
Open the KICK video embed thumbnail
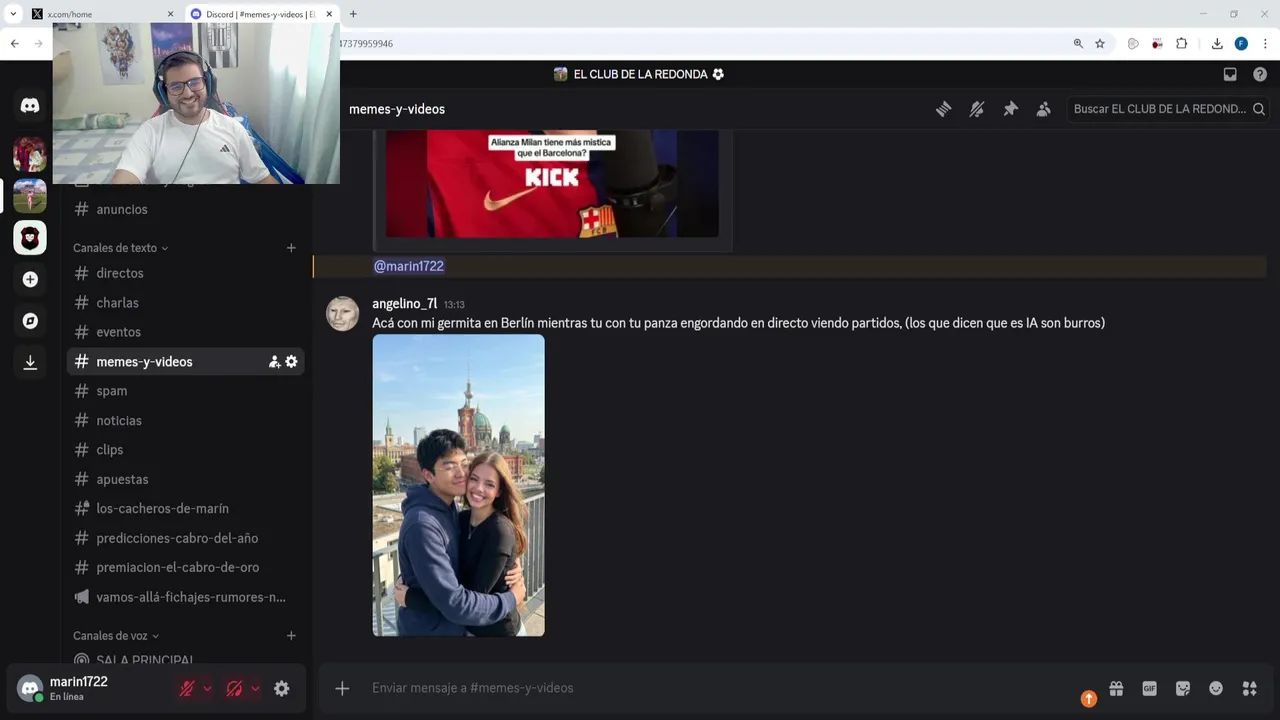click(552, 184)
